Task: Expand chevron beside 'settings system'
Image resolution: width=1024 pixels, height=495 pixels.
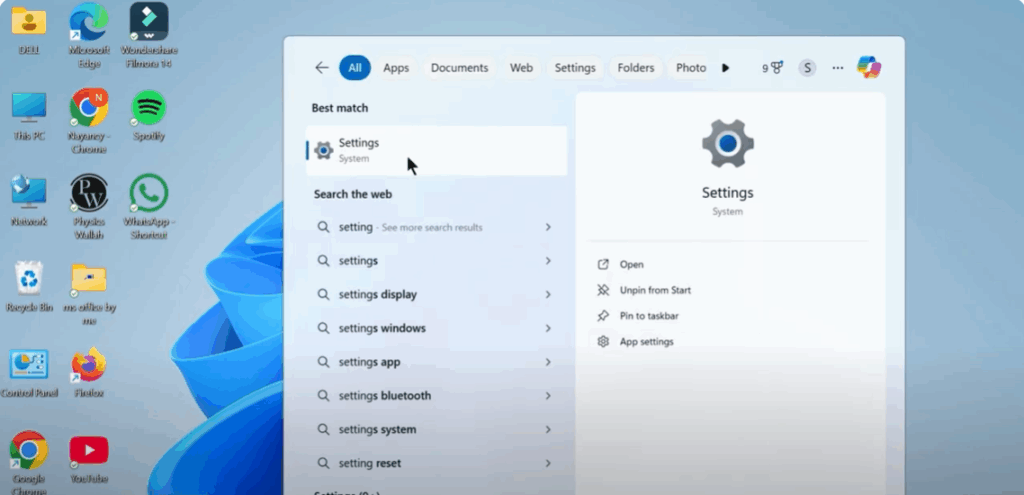Action: (x=548, y=430)
